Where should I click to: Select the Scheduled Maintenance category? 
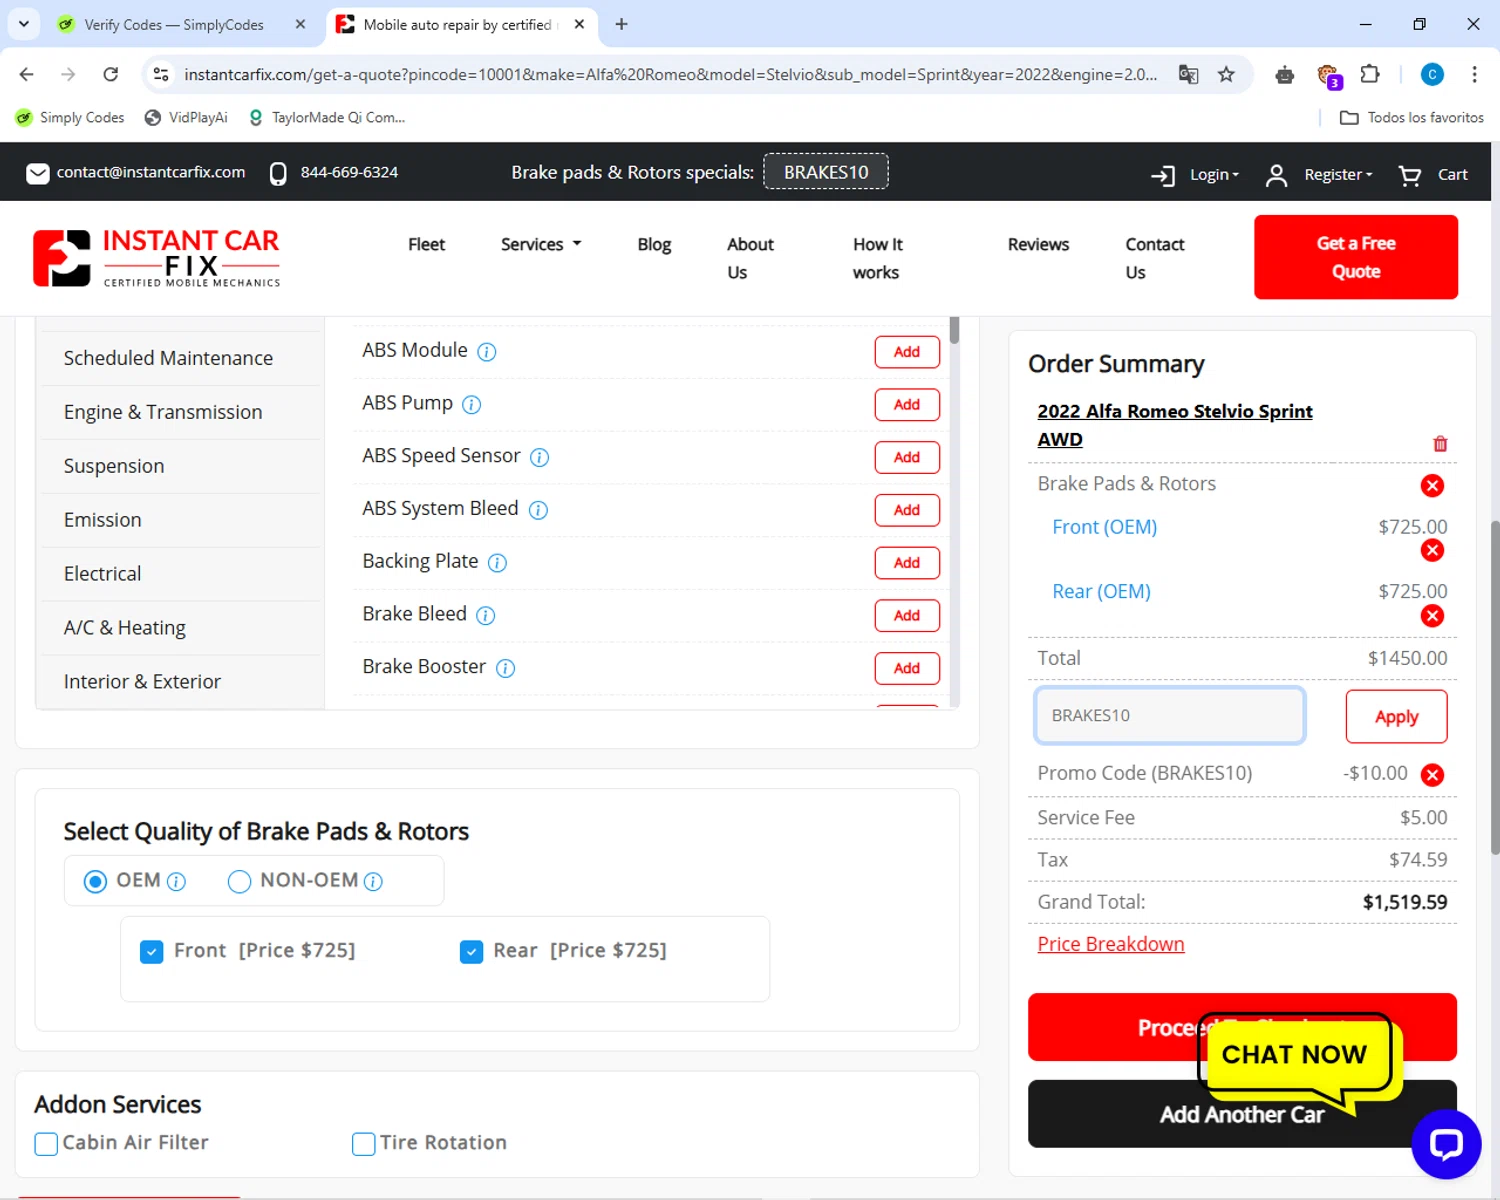(x=180, y=359)
